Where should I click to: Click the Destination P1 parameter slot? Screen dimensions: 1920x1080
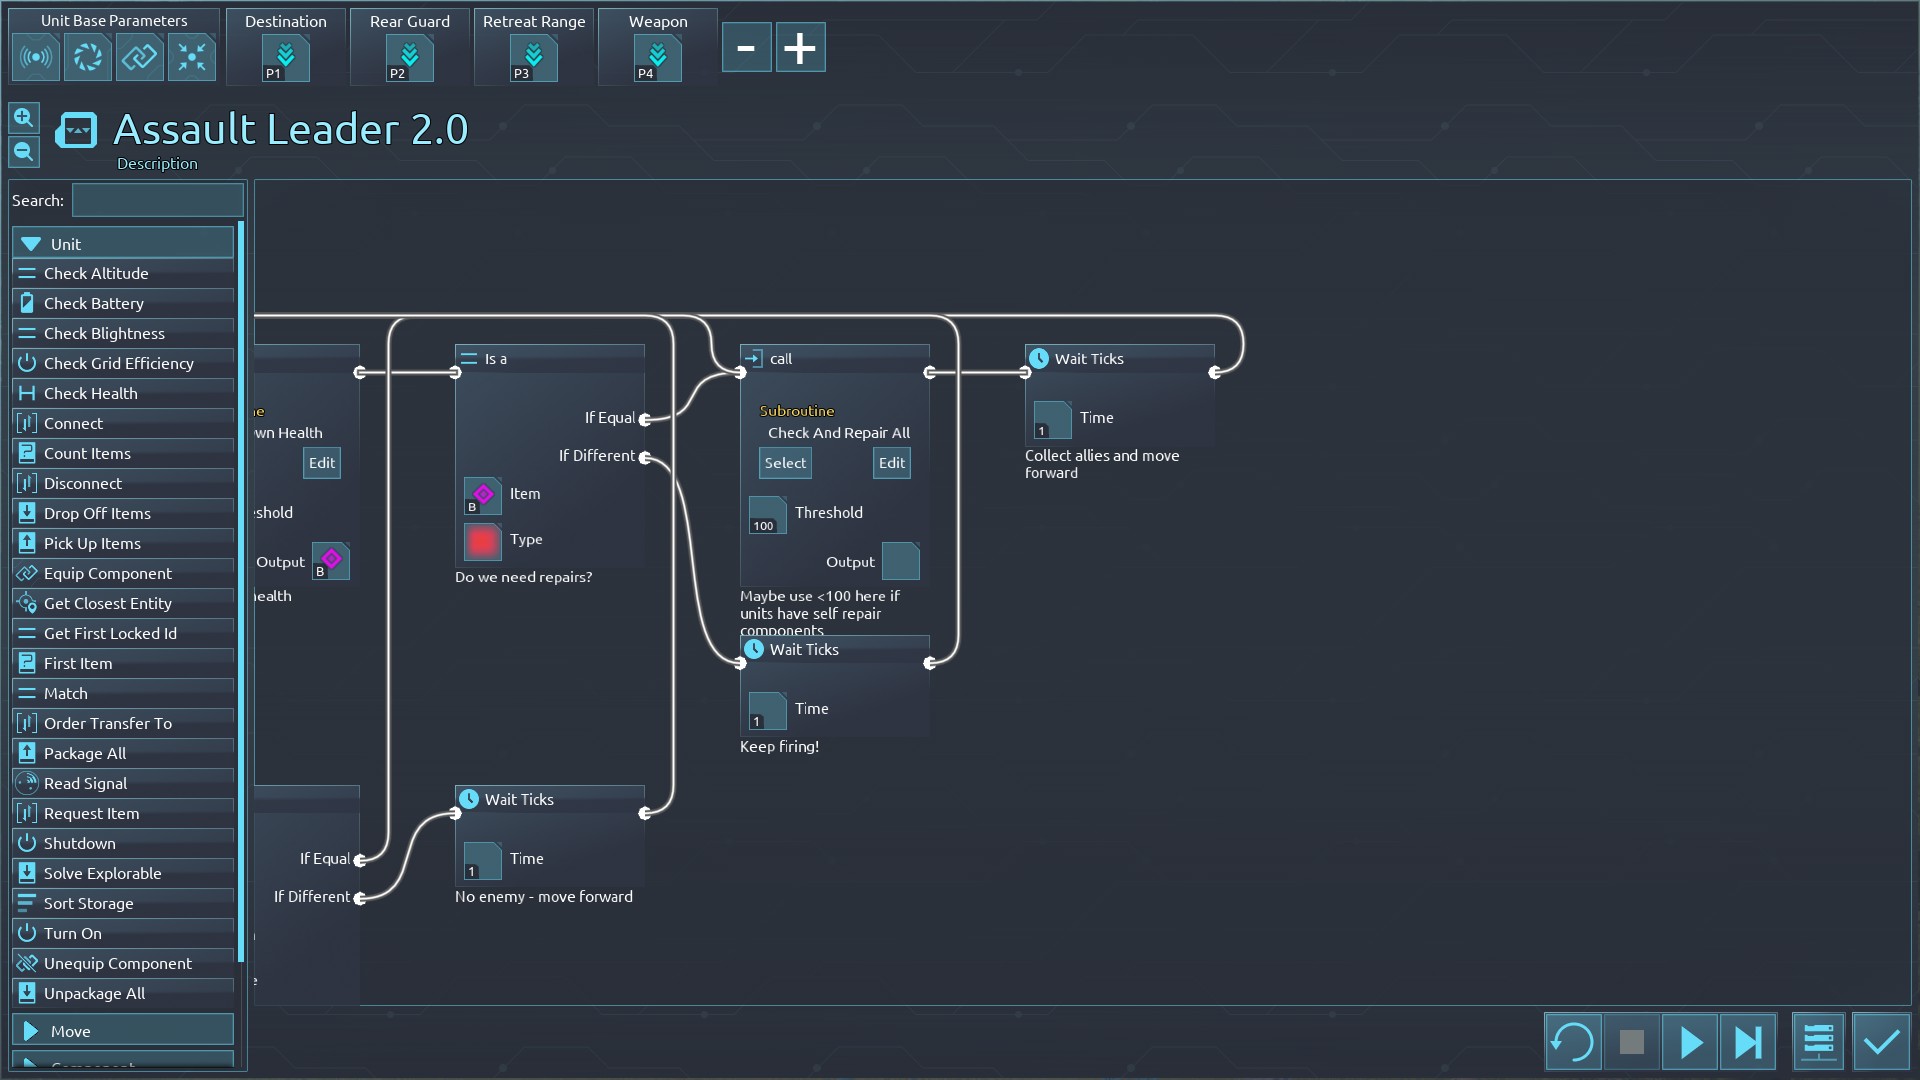pos(285,58)
